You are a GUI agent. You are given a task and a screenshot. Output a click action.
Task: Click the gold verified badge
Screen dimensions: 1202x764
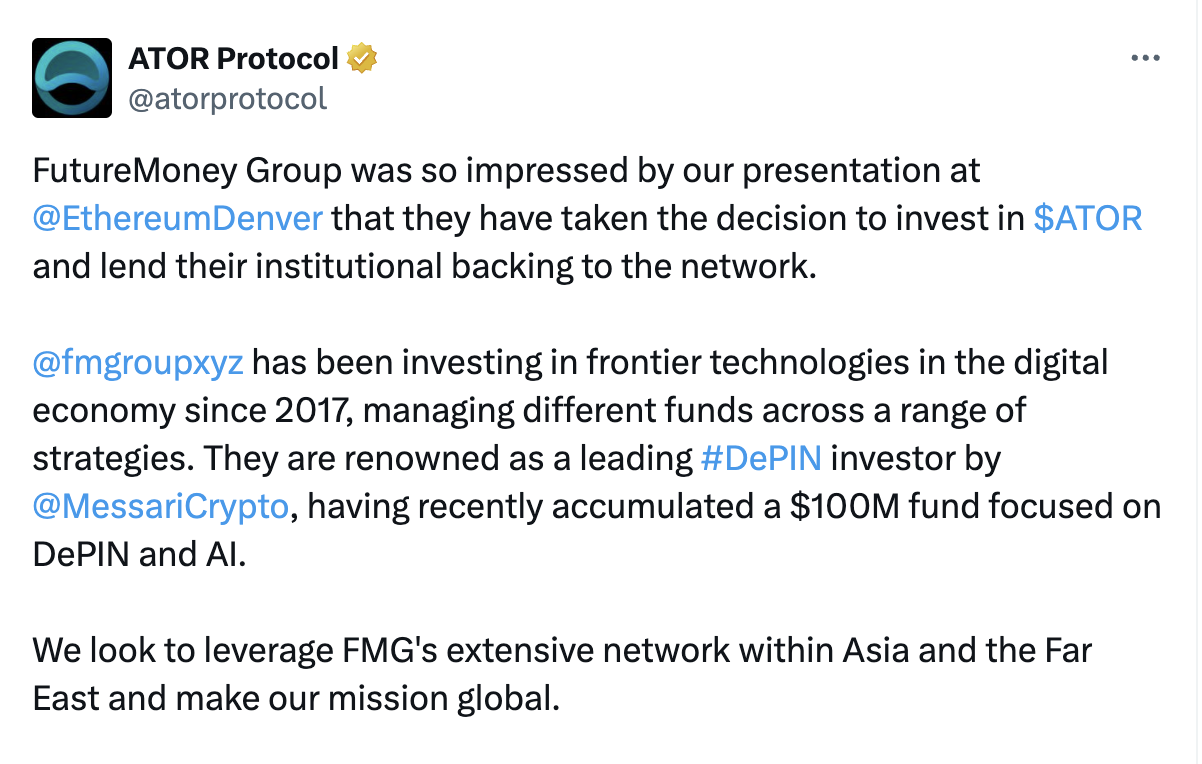(361, 60)
